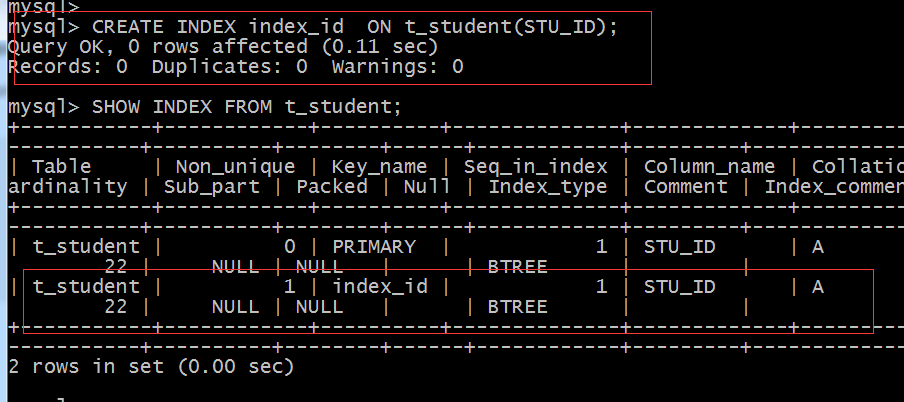Screen dimensions: 904x402
Task: Click the CREATE INDEX command text
Action: coord(355,27)
